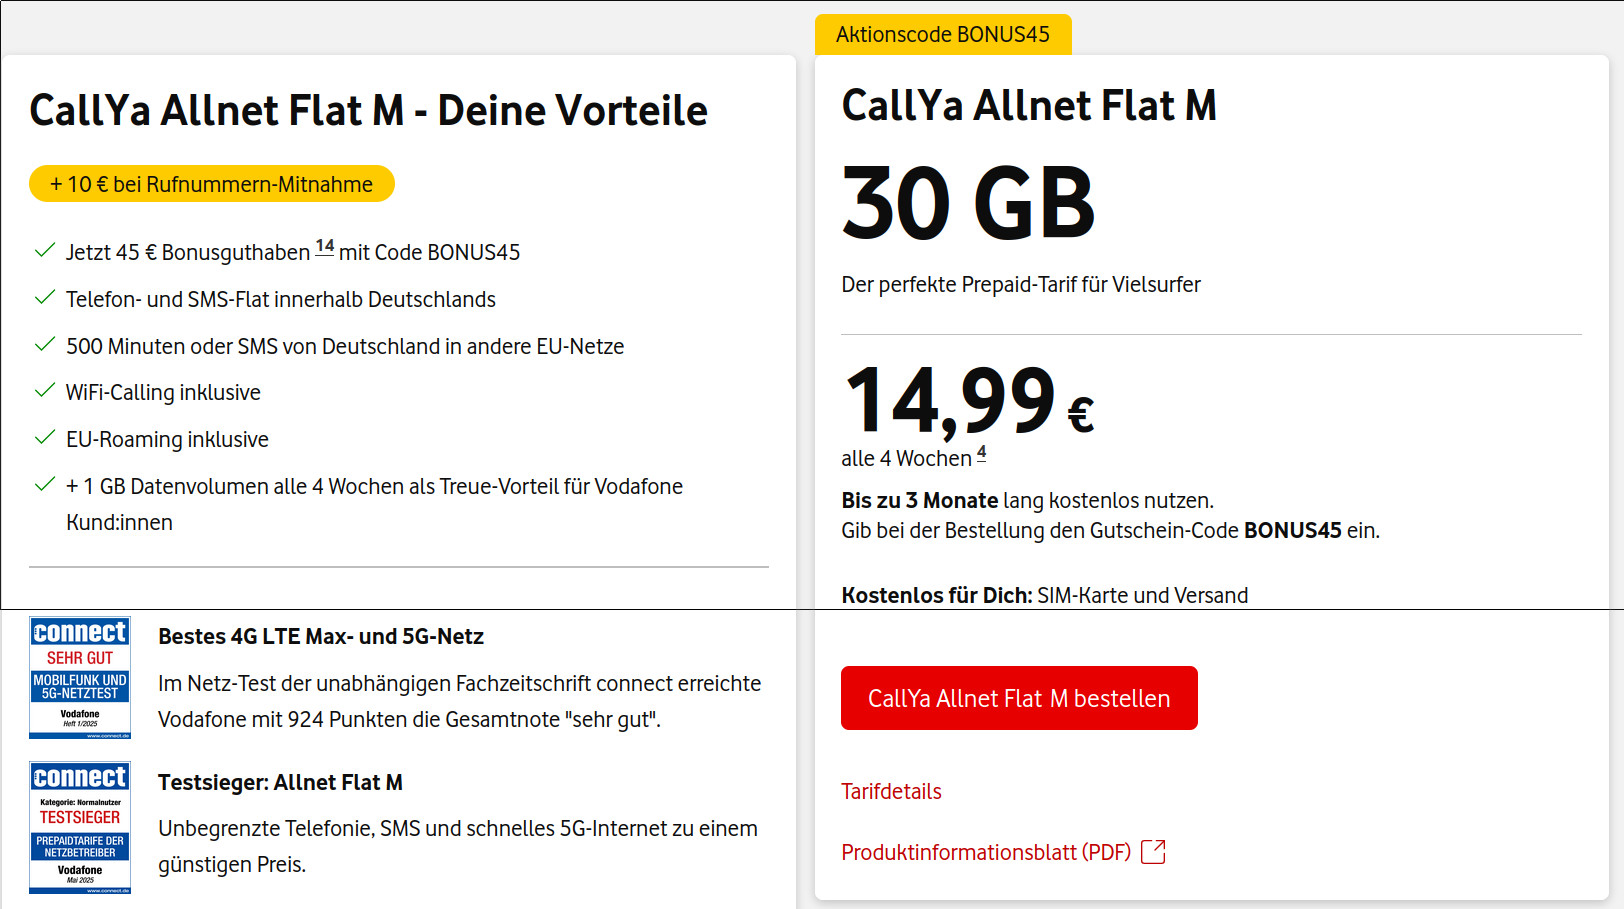Click checkmark beside 45 € Bonusguthaben
The width and height of the screenshot is (1624, 909).
click(x=44, y=251)
